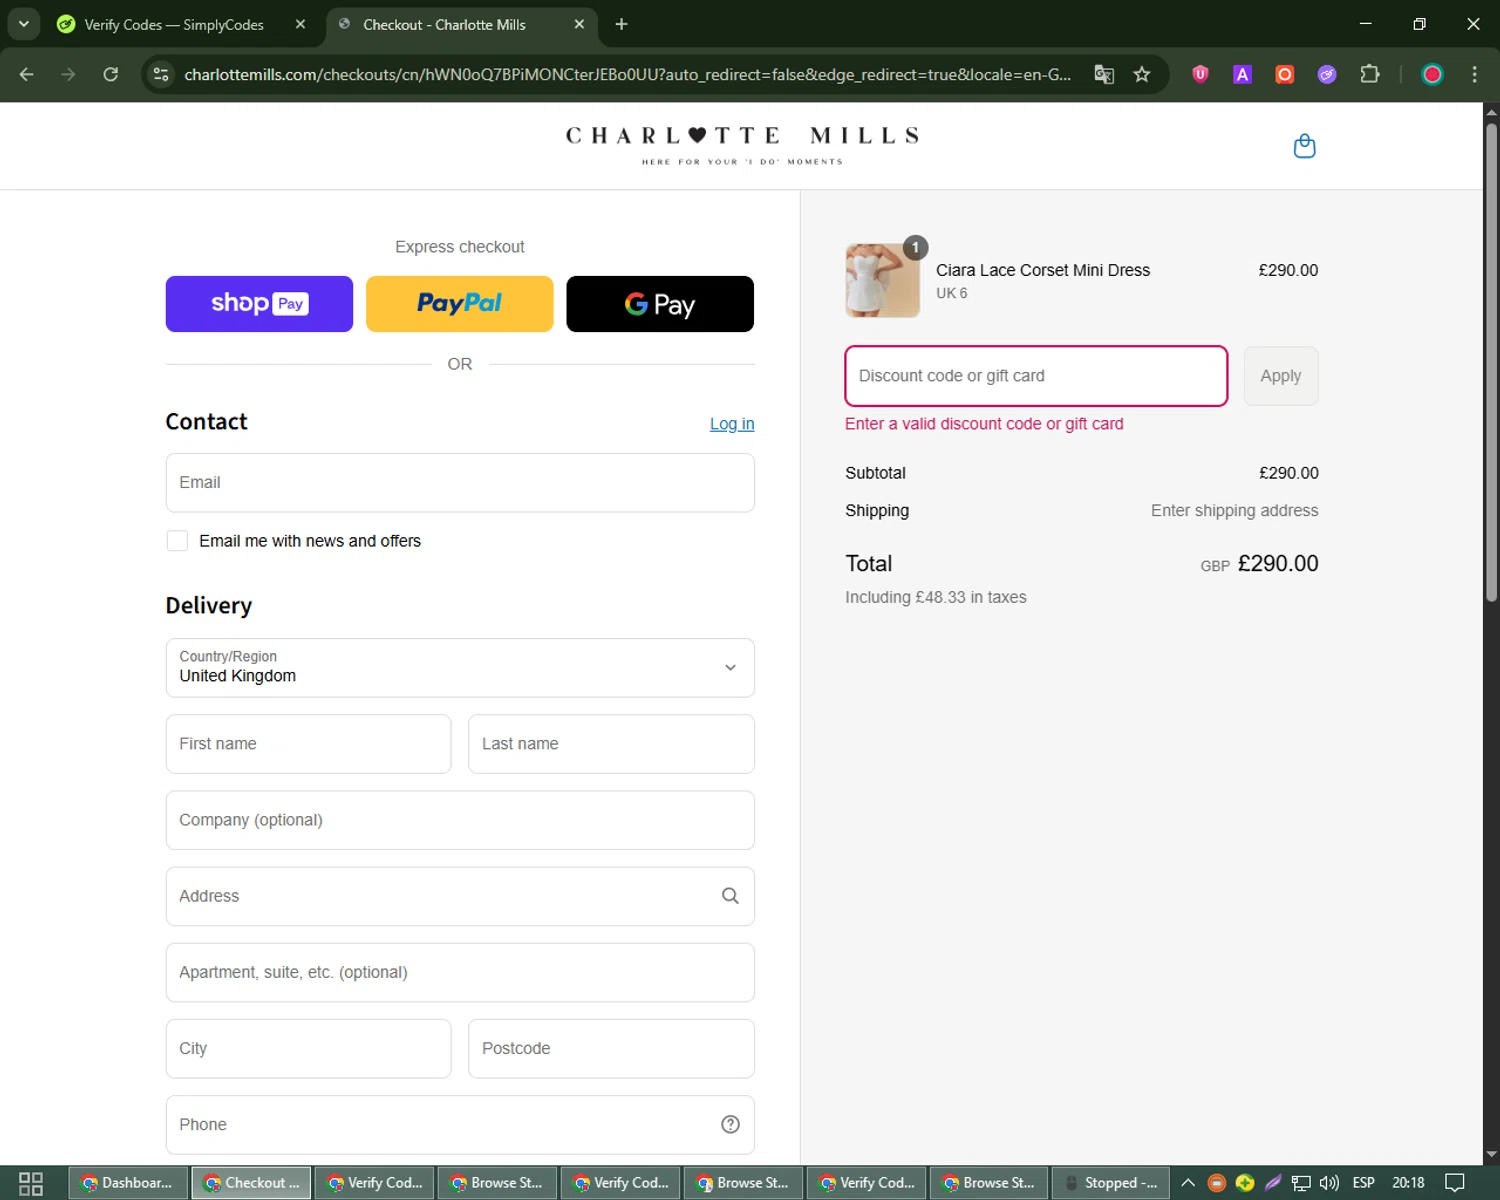This screenshot has width=1500, height=1200.
Task: Click the Apply discount button
Action: (x=1281, y=376)
